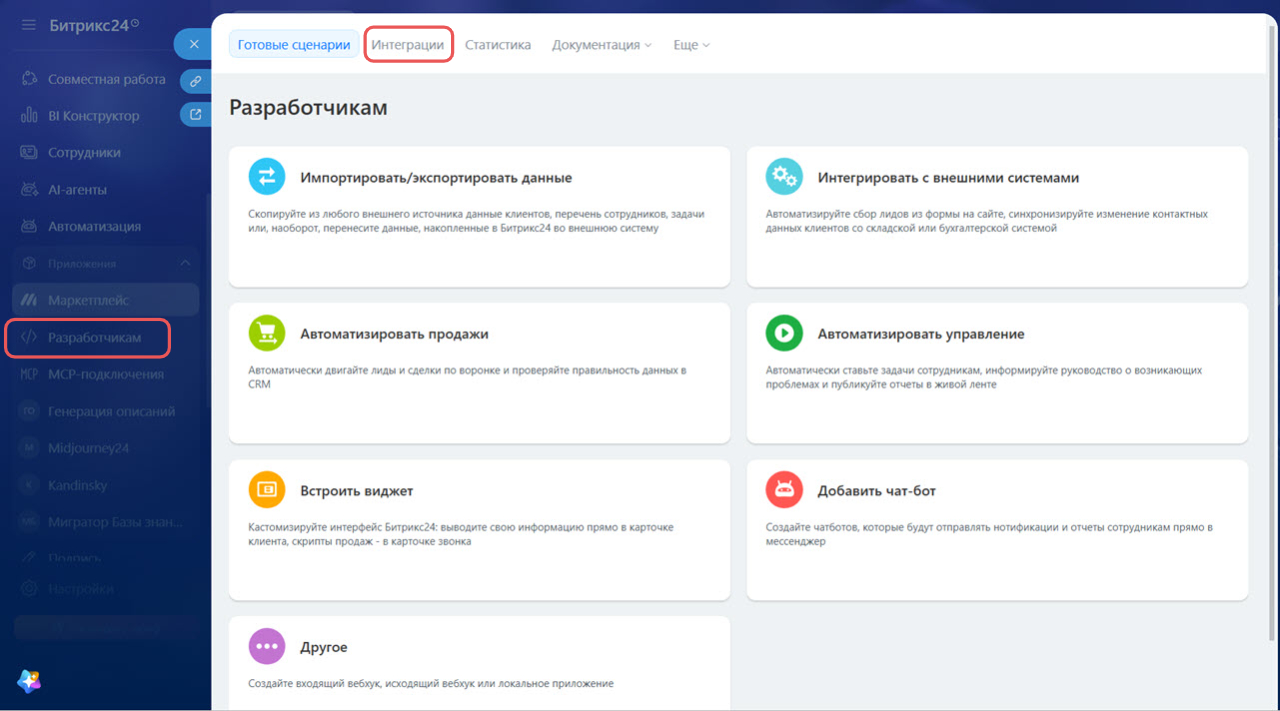Screen dimensions: 1280x711
Task: Open Добавить чат-бот scenario
Action: pos(997,530)
